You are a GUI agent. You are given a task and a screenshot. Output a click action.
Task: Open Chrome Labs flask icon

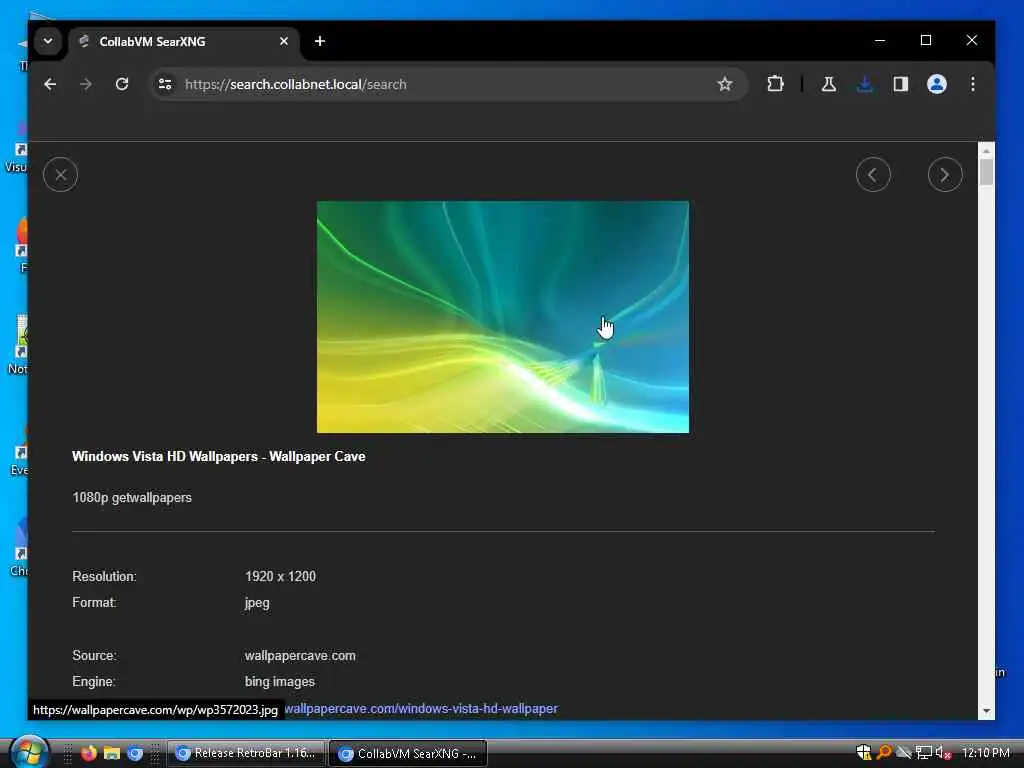829,84
